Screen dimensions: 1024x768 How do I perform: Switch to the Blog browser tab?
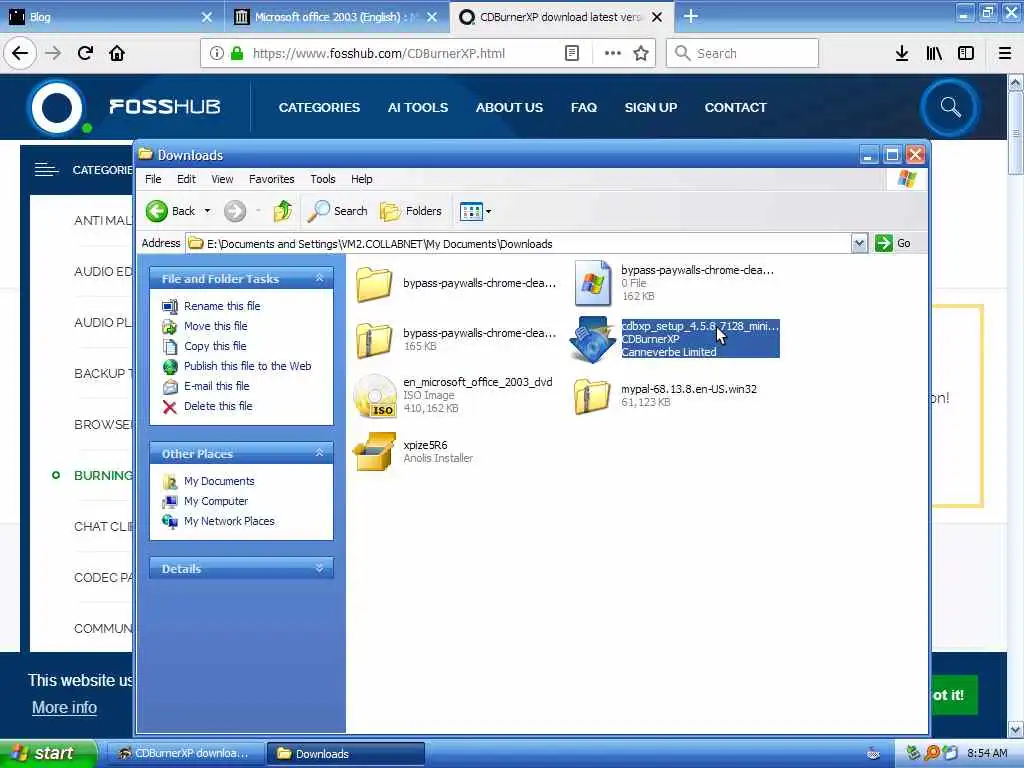click(x=104, y=17)
